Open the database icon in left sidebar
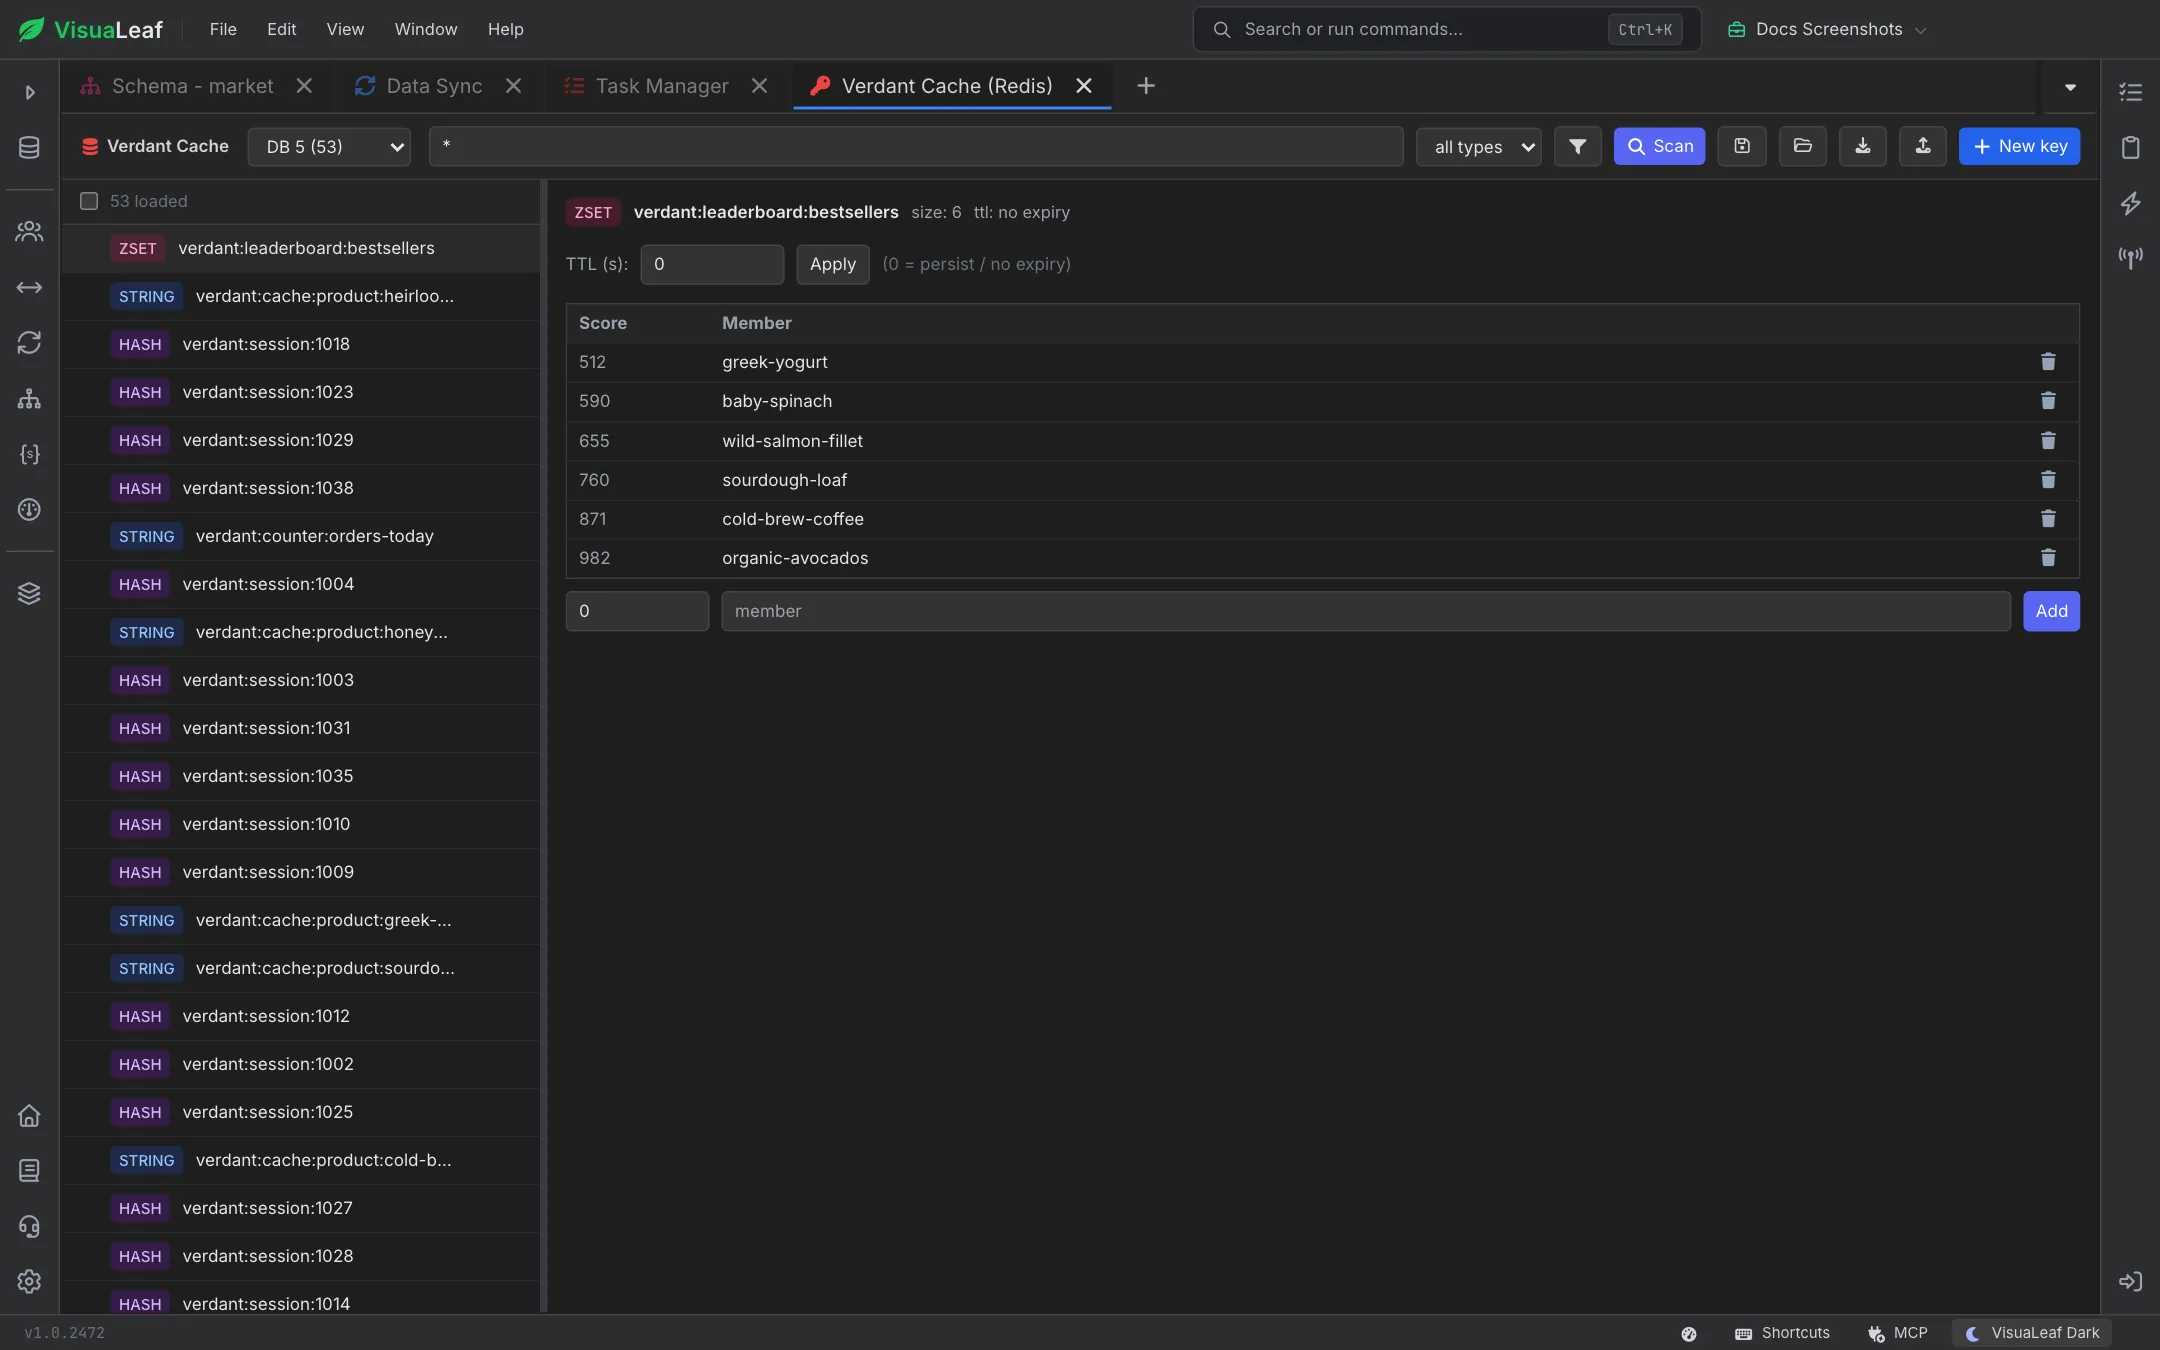2160x1350 pixels. 29,147
